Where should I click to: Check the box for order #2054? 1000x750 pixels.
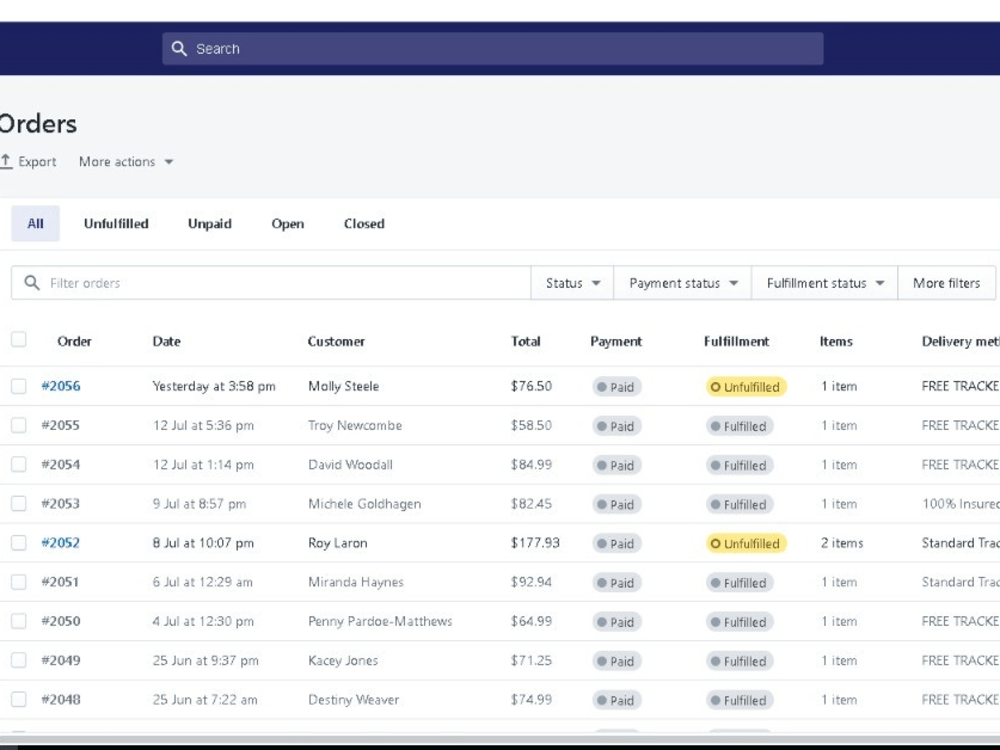coord(18,464)
